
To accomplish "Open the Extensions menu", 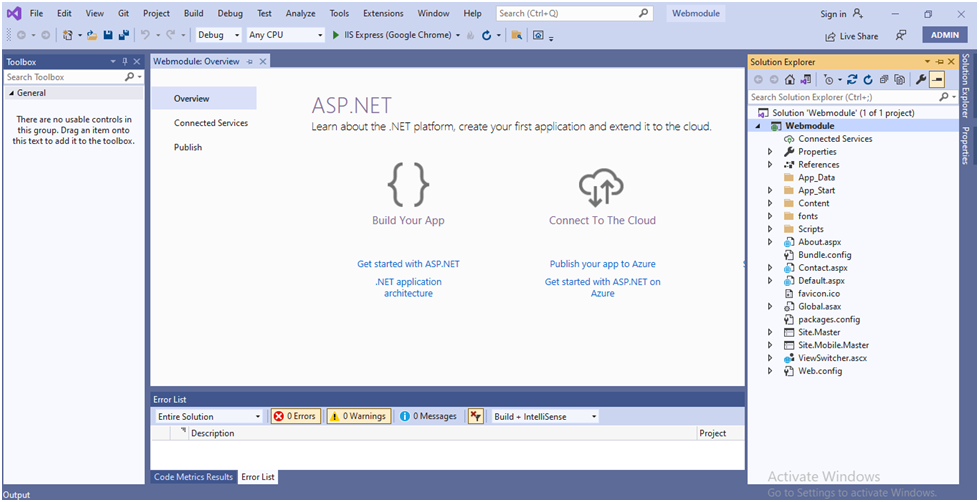I will coord(383,13).
